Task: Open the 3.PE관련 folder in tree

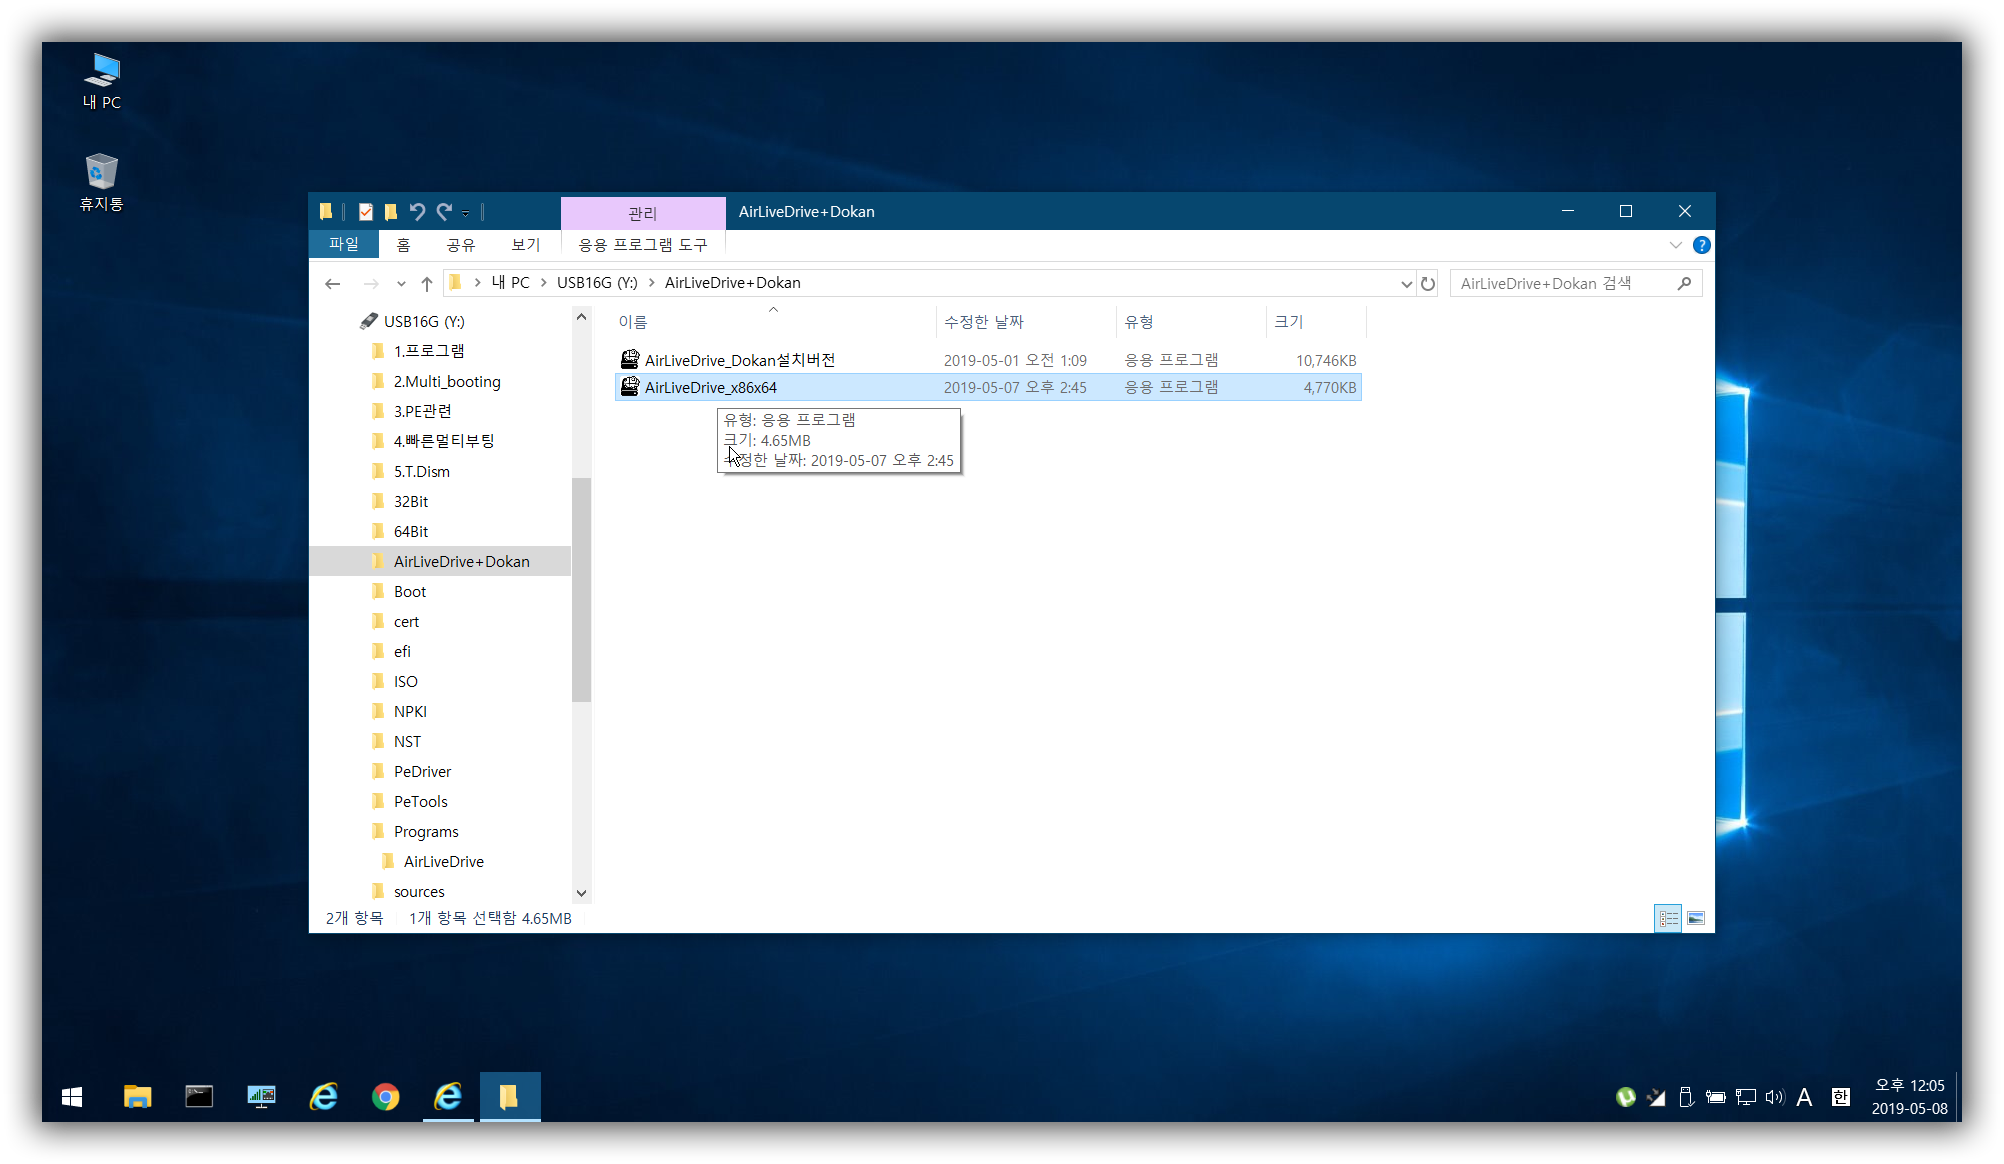Action: 422,411
